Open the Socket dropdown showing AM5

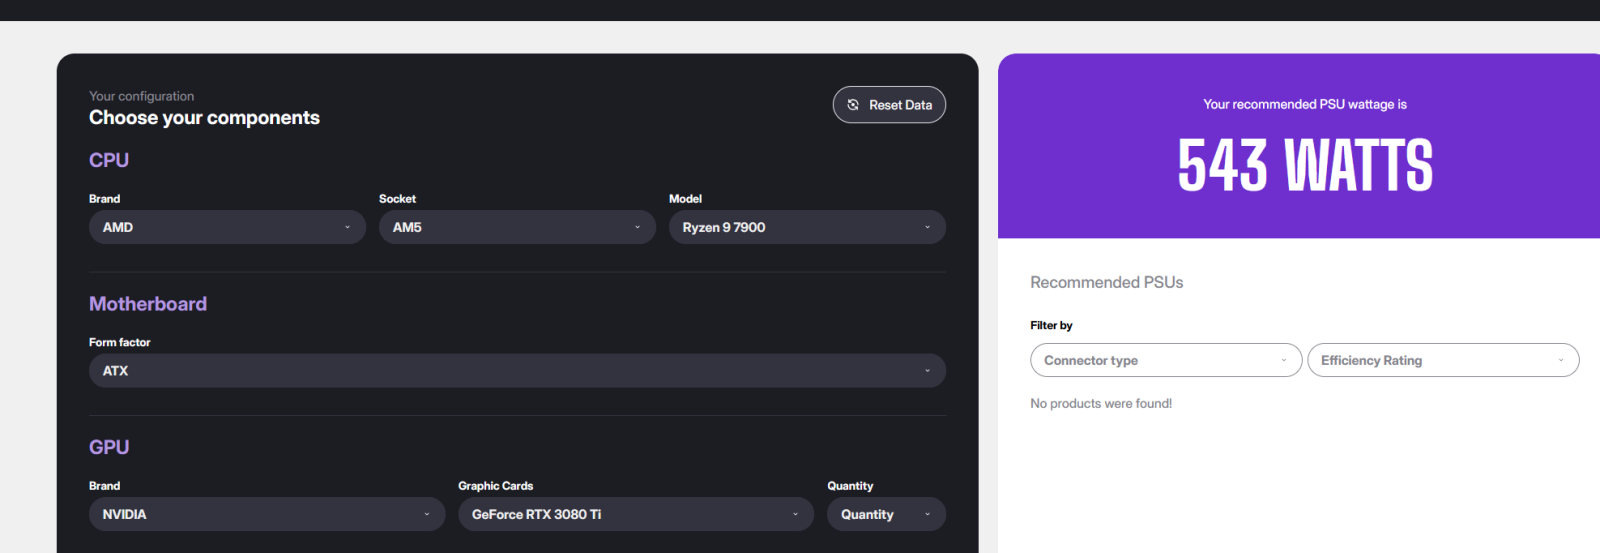(x=517, y=227)
